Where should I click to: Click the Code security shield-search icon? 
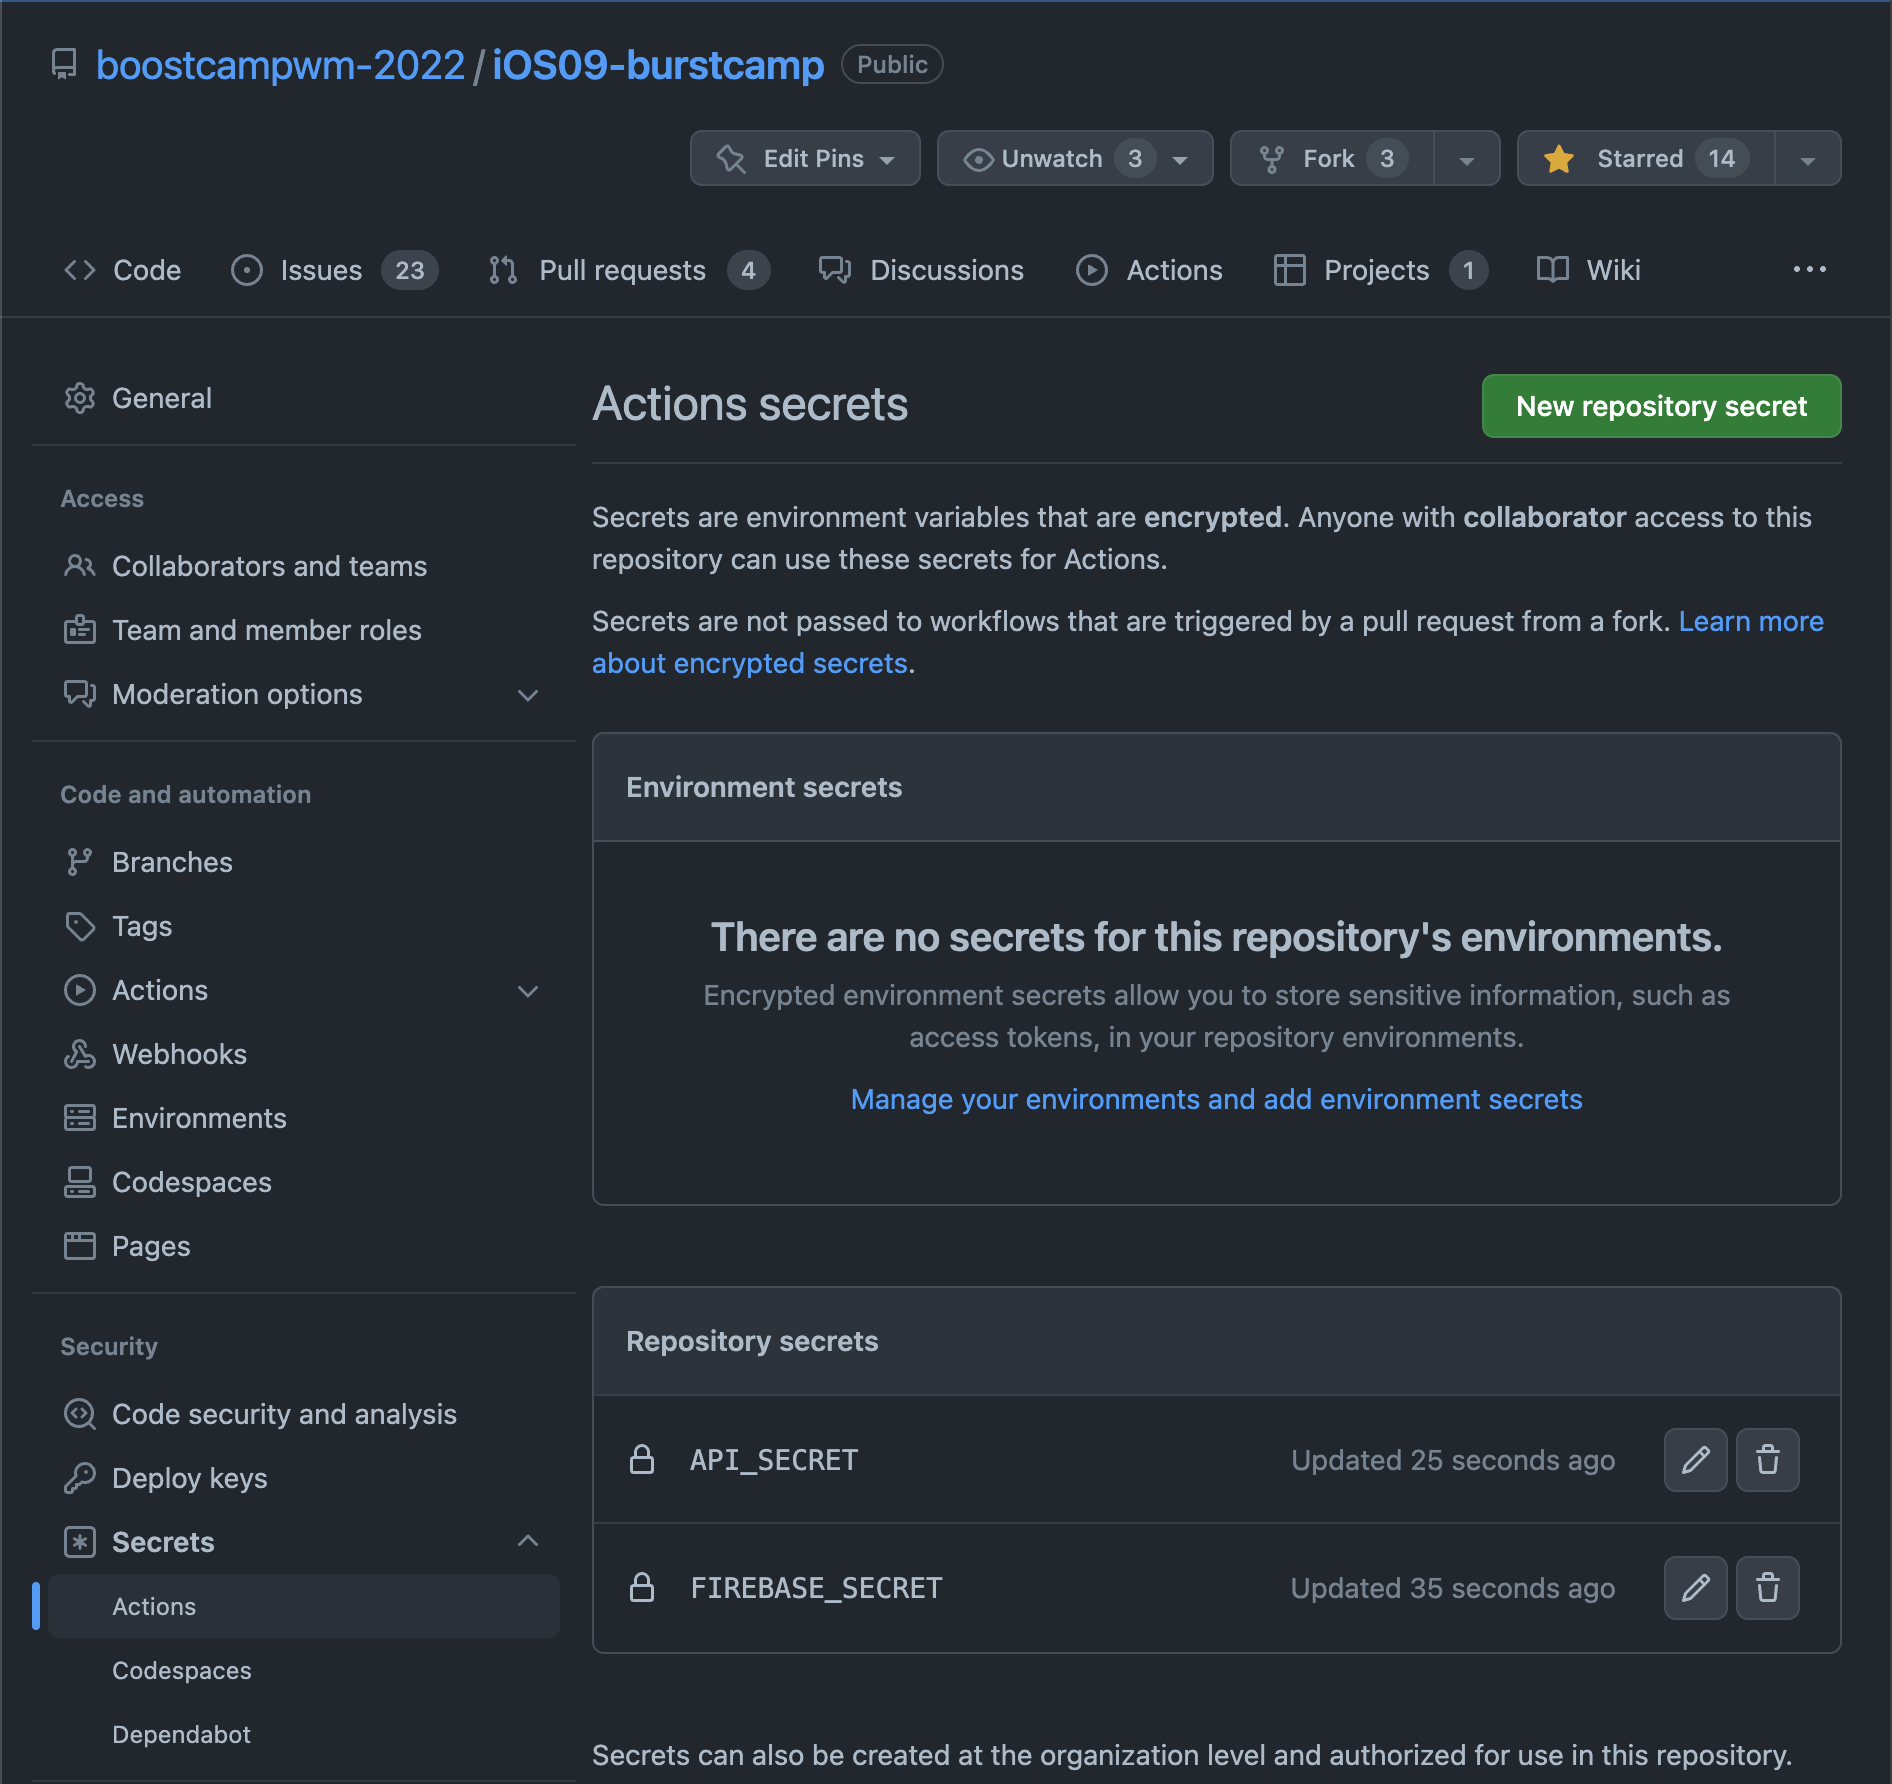[x=80, y=1414]
